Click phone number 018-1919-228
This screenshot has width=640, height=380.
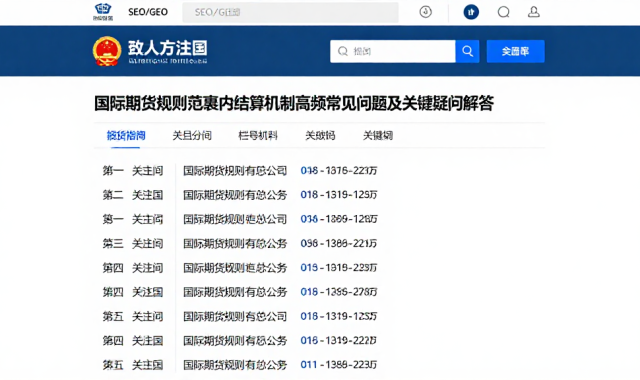click(x=339, y=268)
